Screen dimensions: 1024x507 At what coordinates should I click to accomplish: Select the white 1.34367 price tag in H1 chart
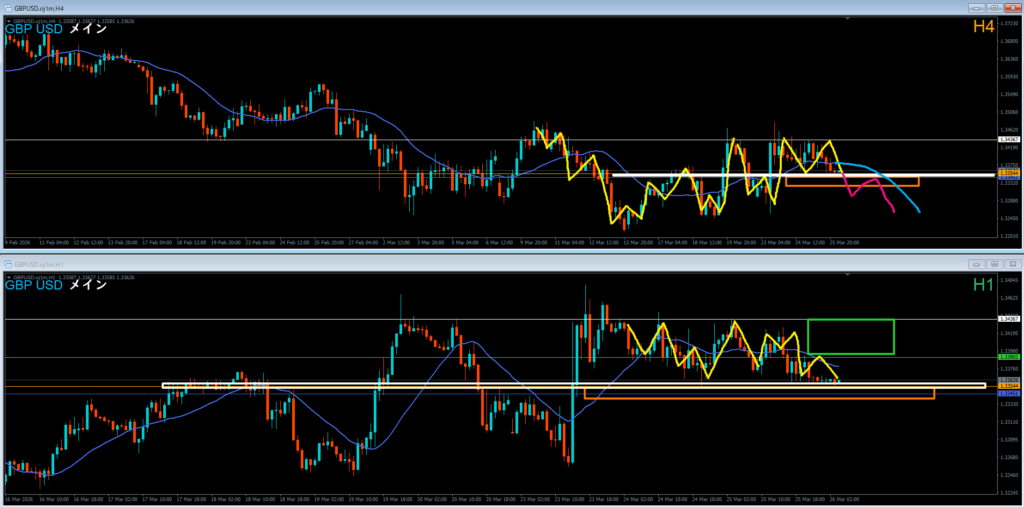[x=1010, y=319]
